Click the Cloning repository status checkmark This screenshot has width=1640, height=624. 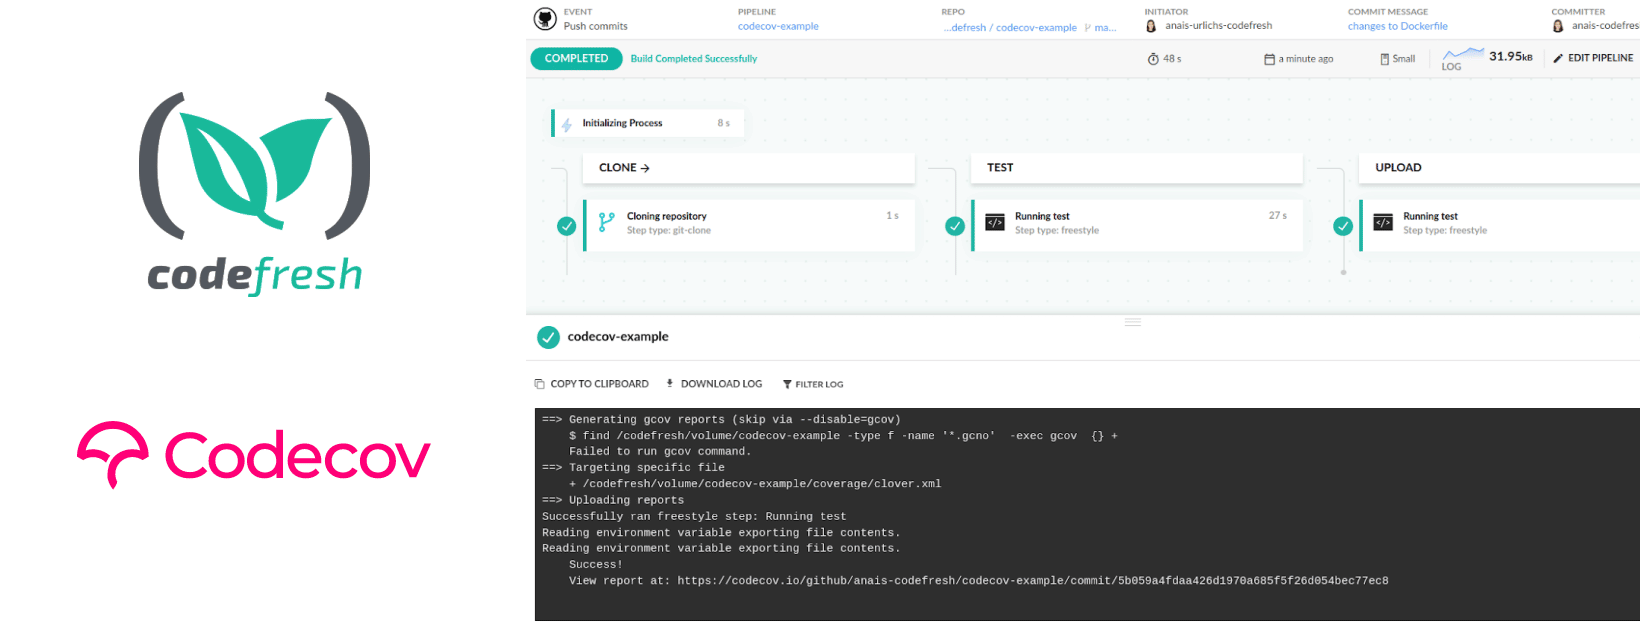pyautogui.click(x=567, y=226)
